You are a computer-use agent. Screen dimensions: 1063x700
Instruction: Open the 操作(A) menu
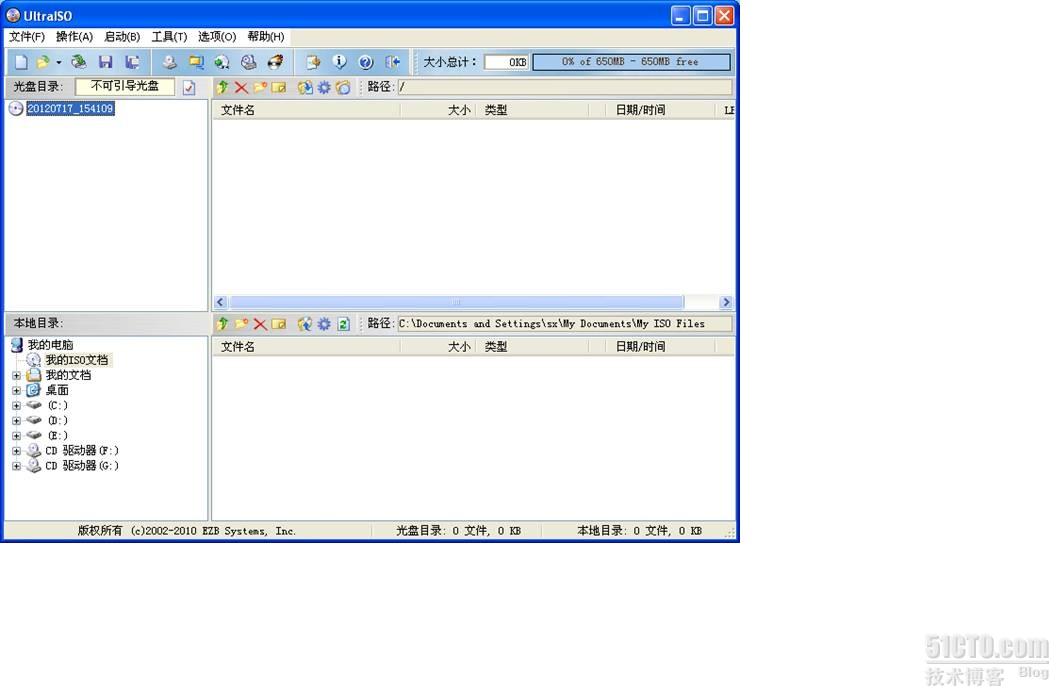[x=74, y=37]
